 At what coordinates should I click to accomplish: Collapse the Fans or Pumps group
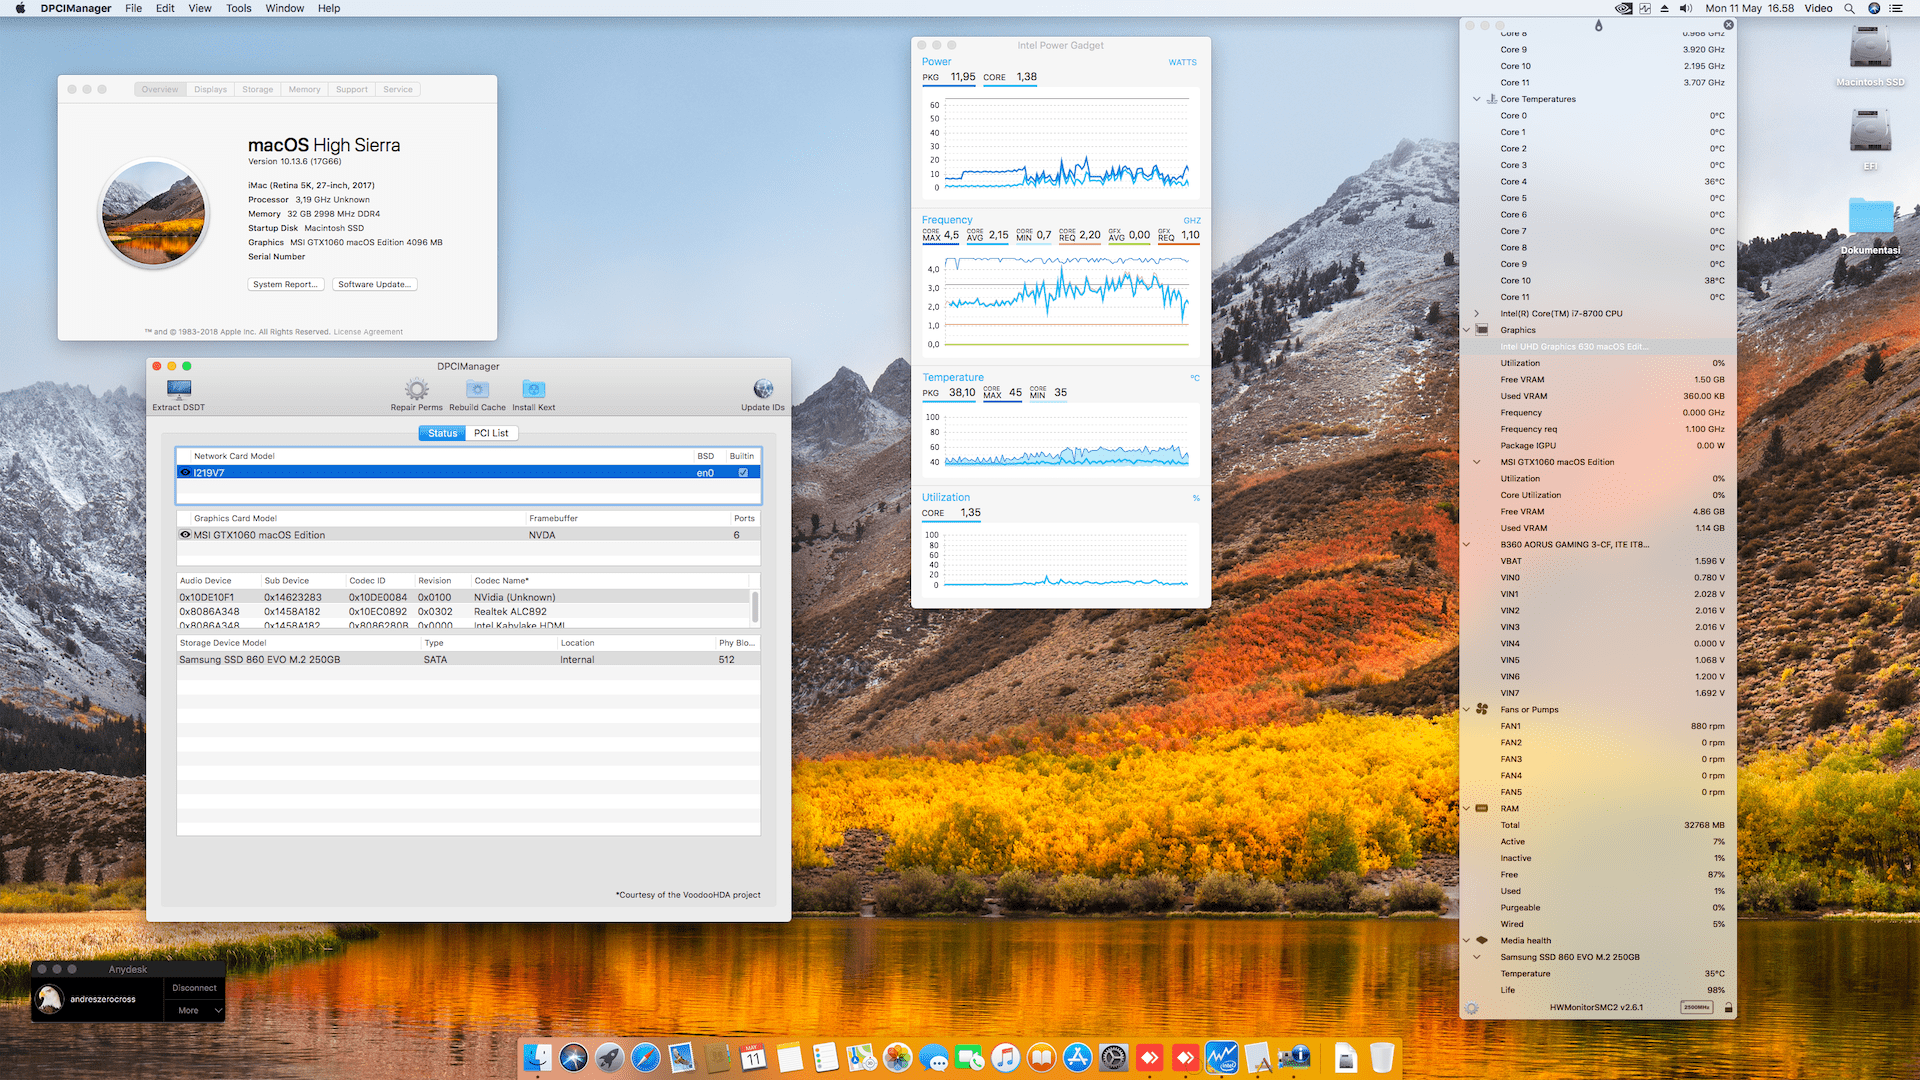(x=1467, y=710)
